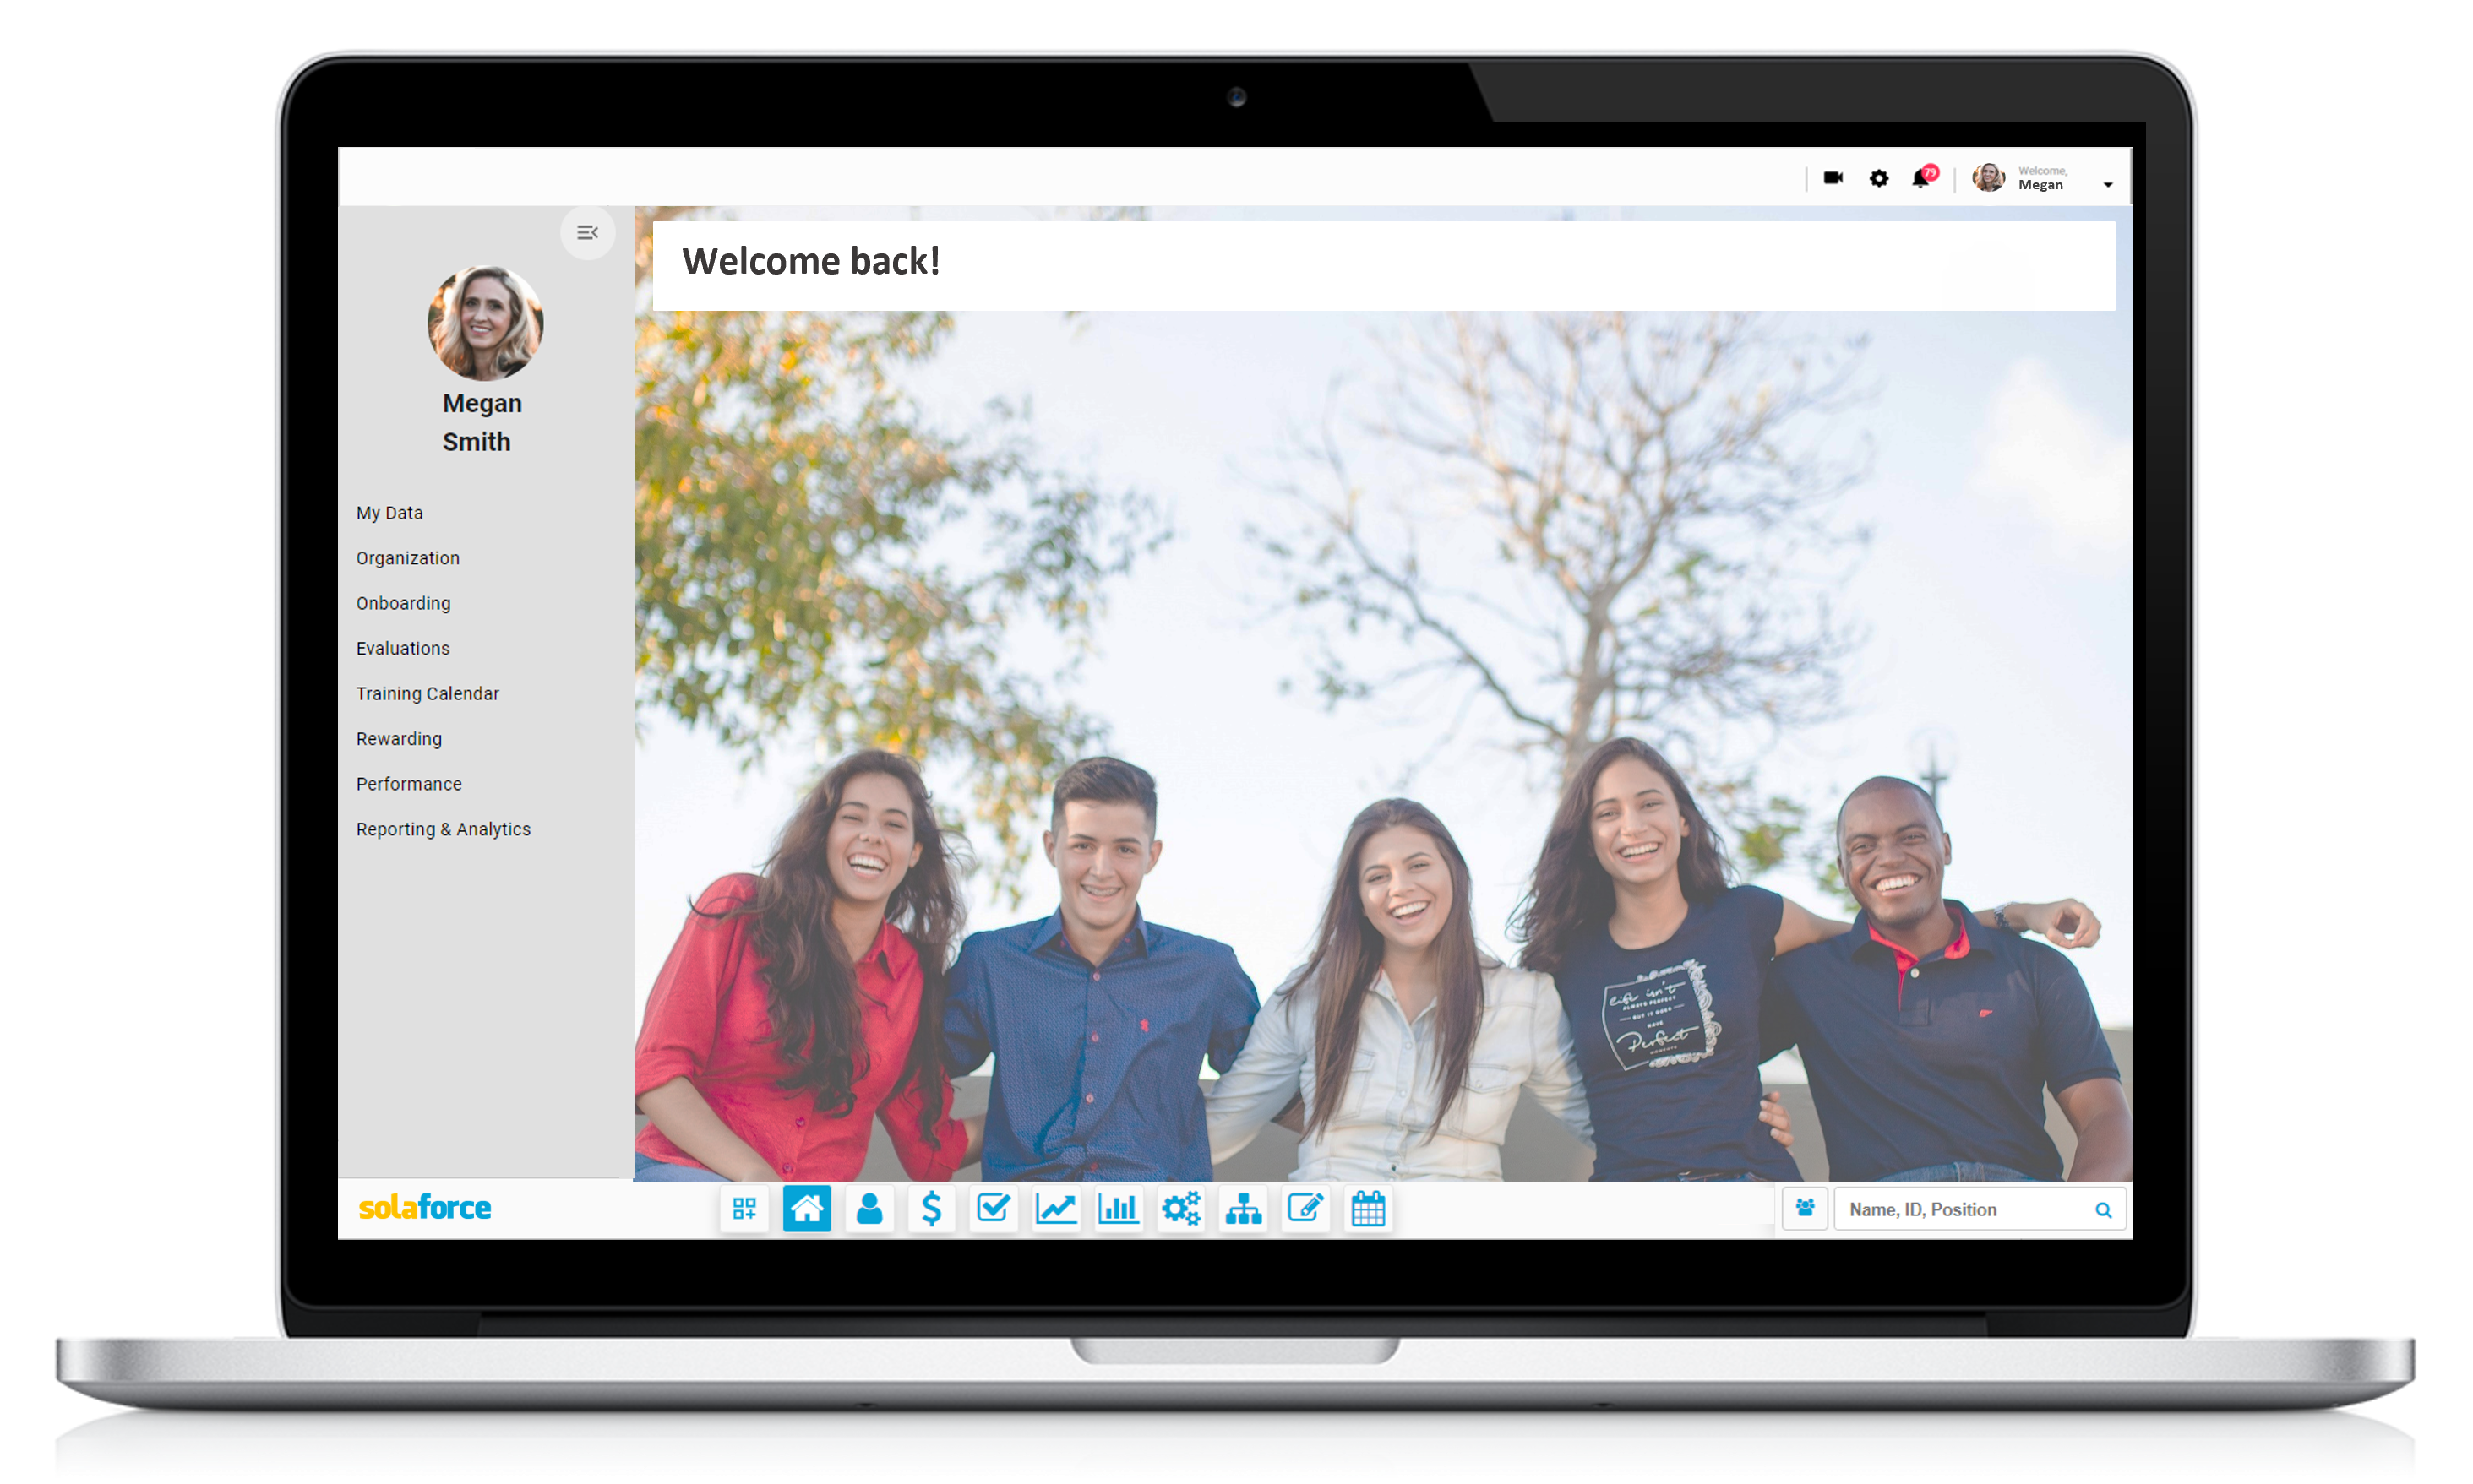Click the org chart/hierarchy icon in toolbar

1245,1210
